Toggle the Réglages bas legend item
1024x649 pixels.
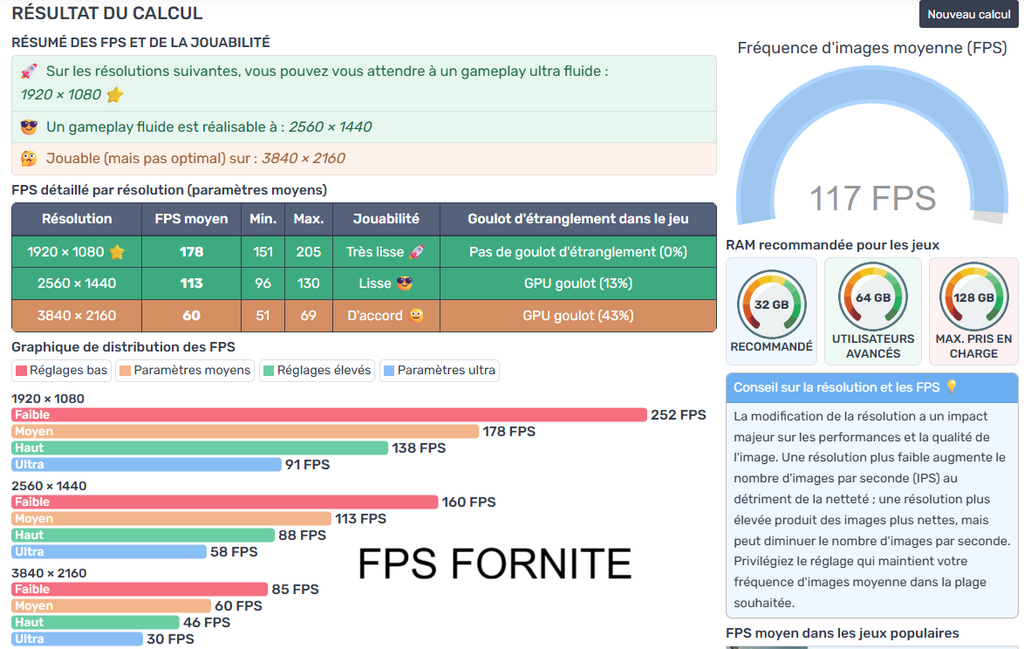[x=61, y=370]
